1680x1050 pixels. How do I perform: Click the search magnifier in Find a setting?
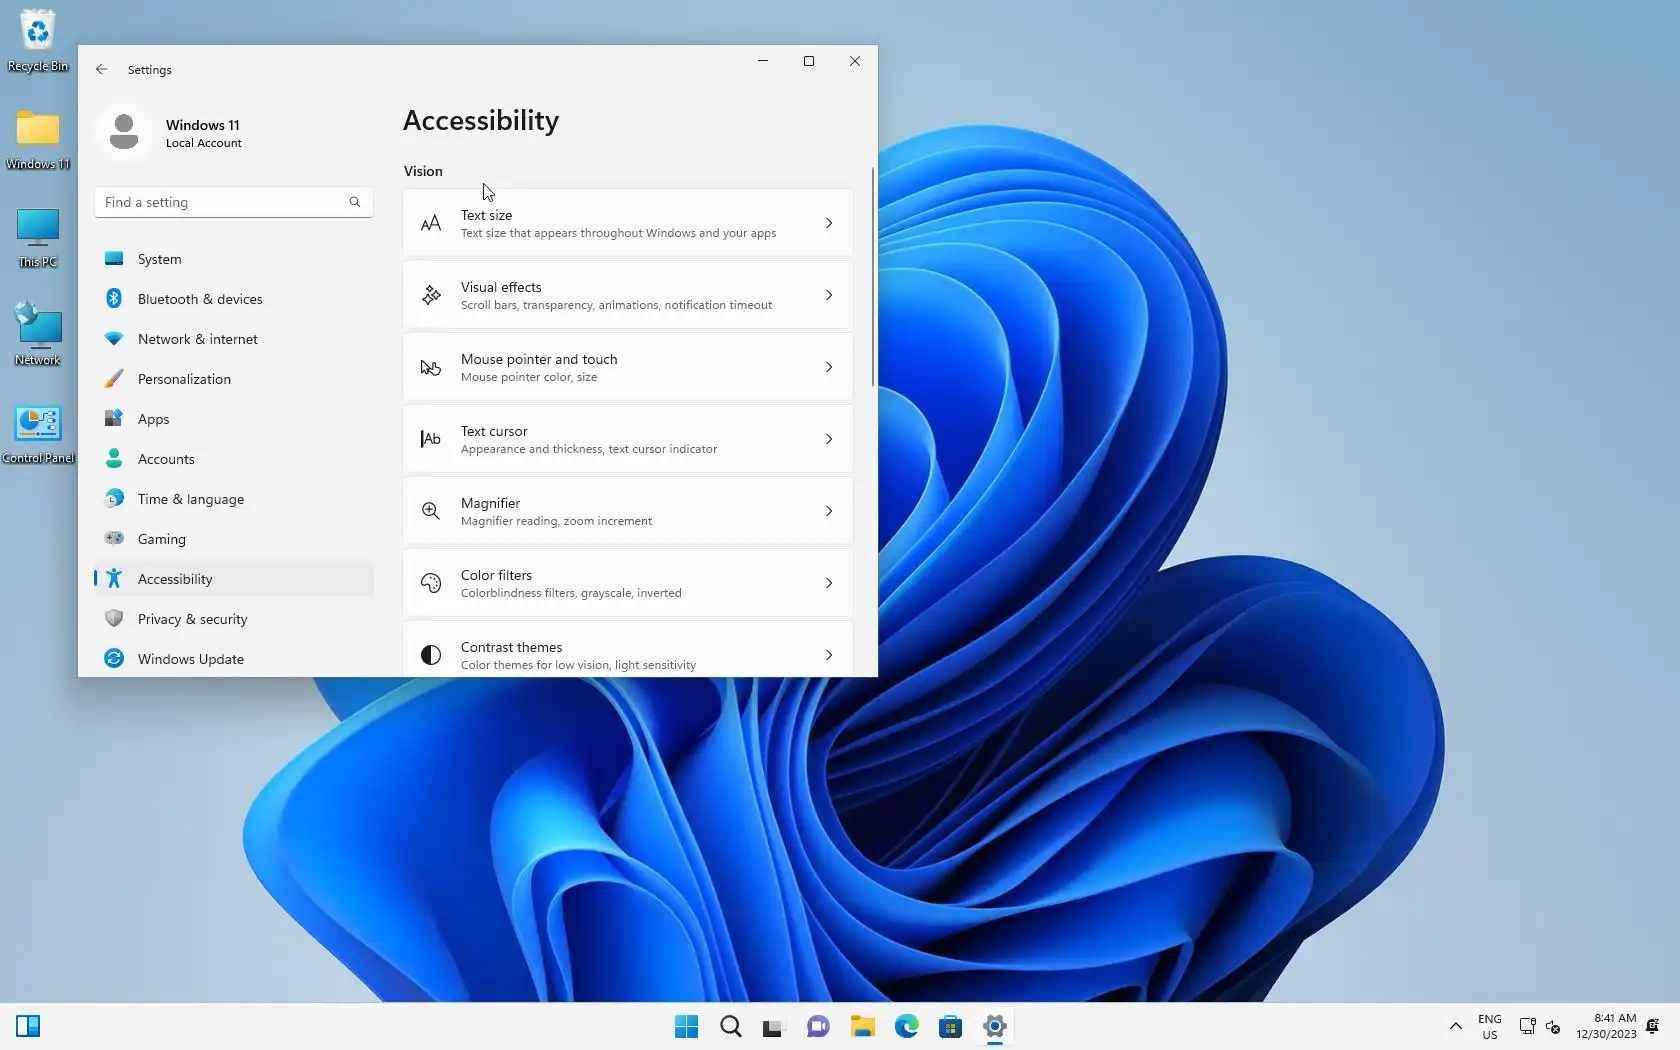click(355, 202)
